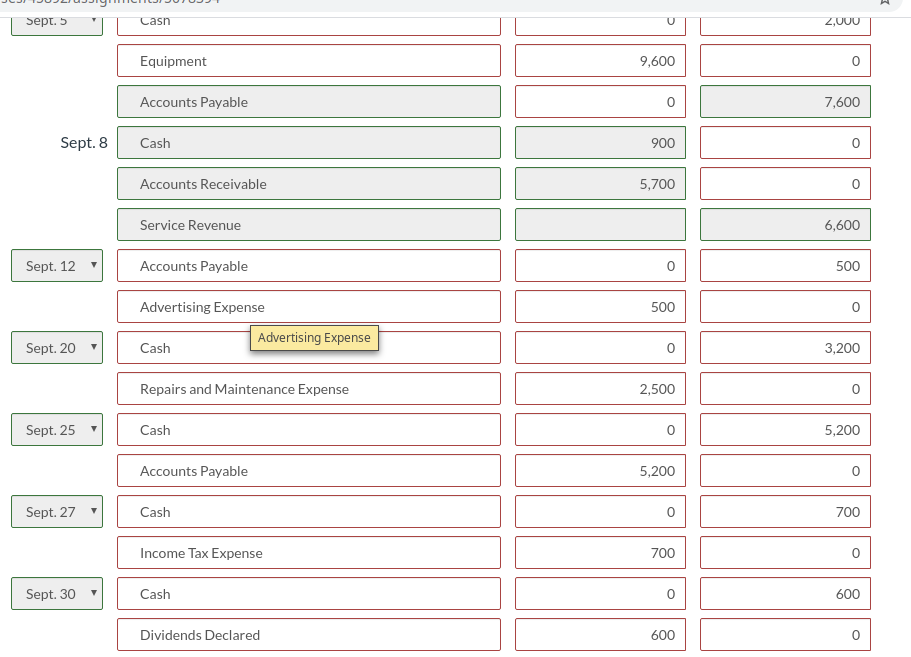Click the bookmark star icon

[x=884, y=3]
